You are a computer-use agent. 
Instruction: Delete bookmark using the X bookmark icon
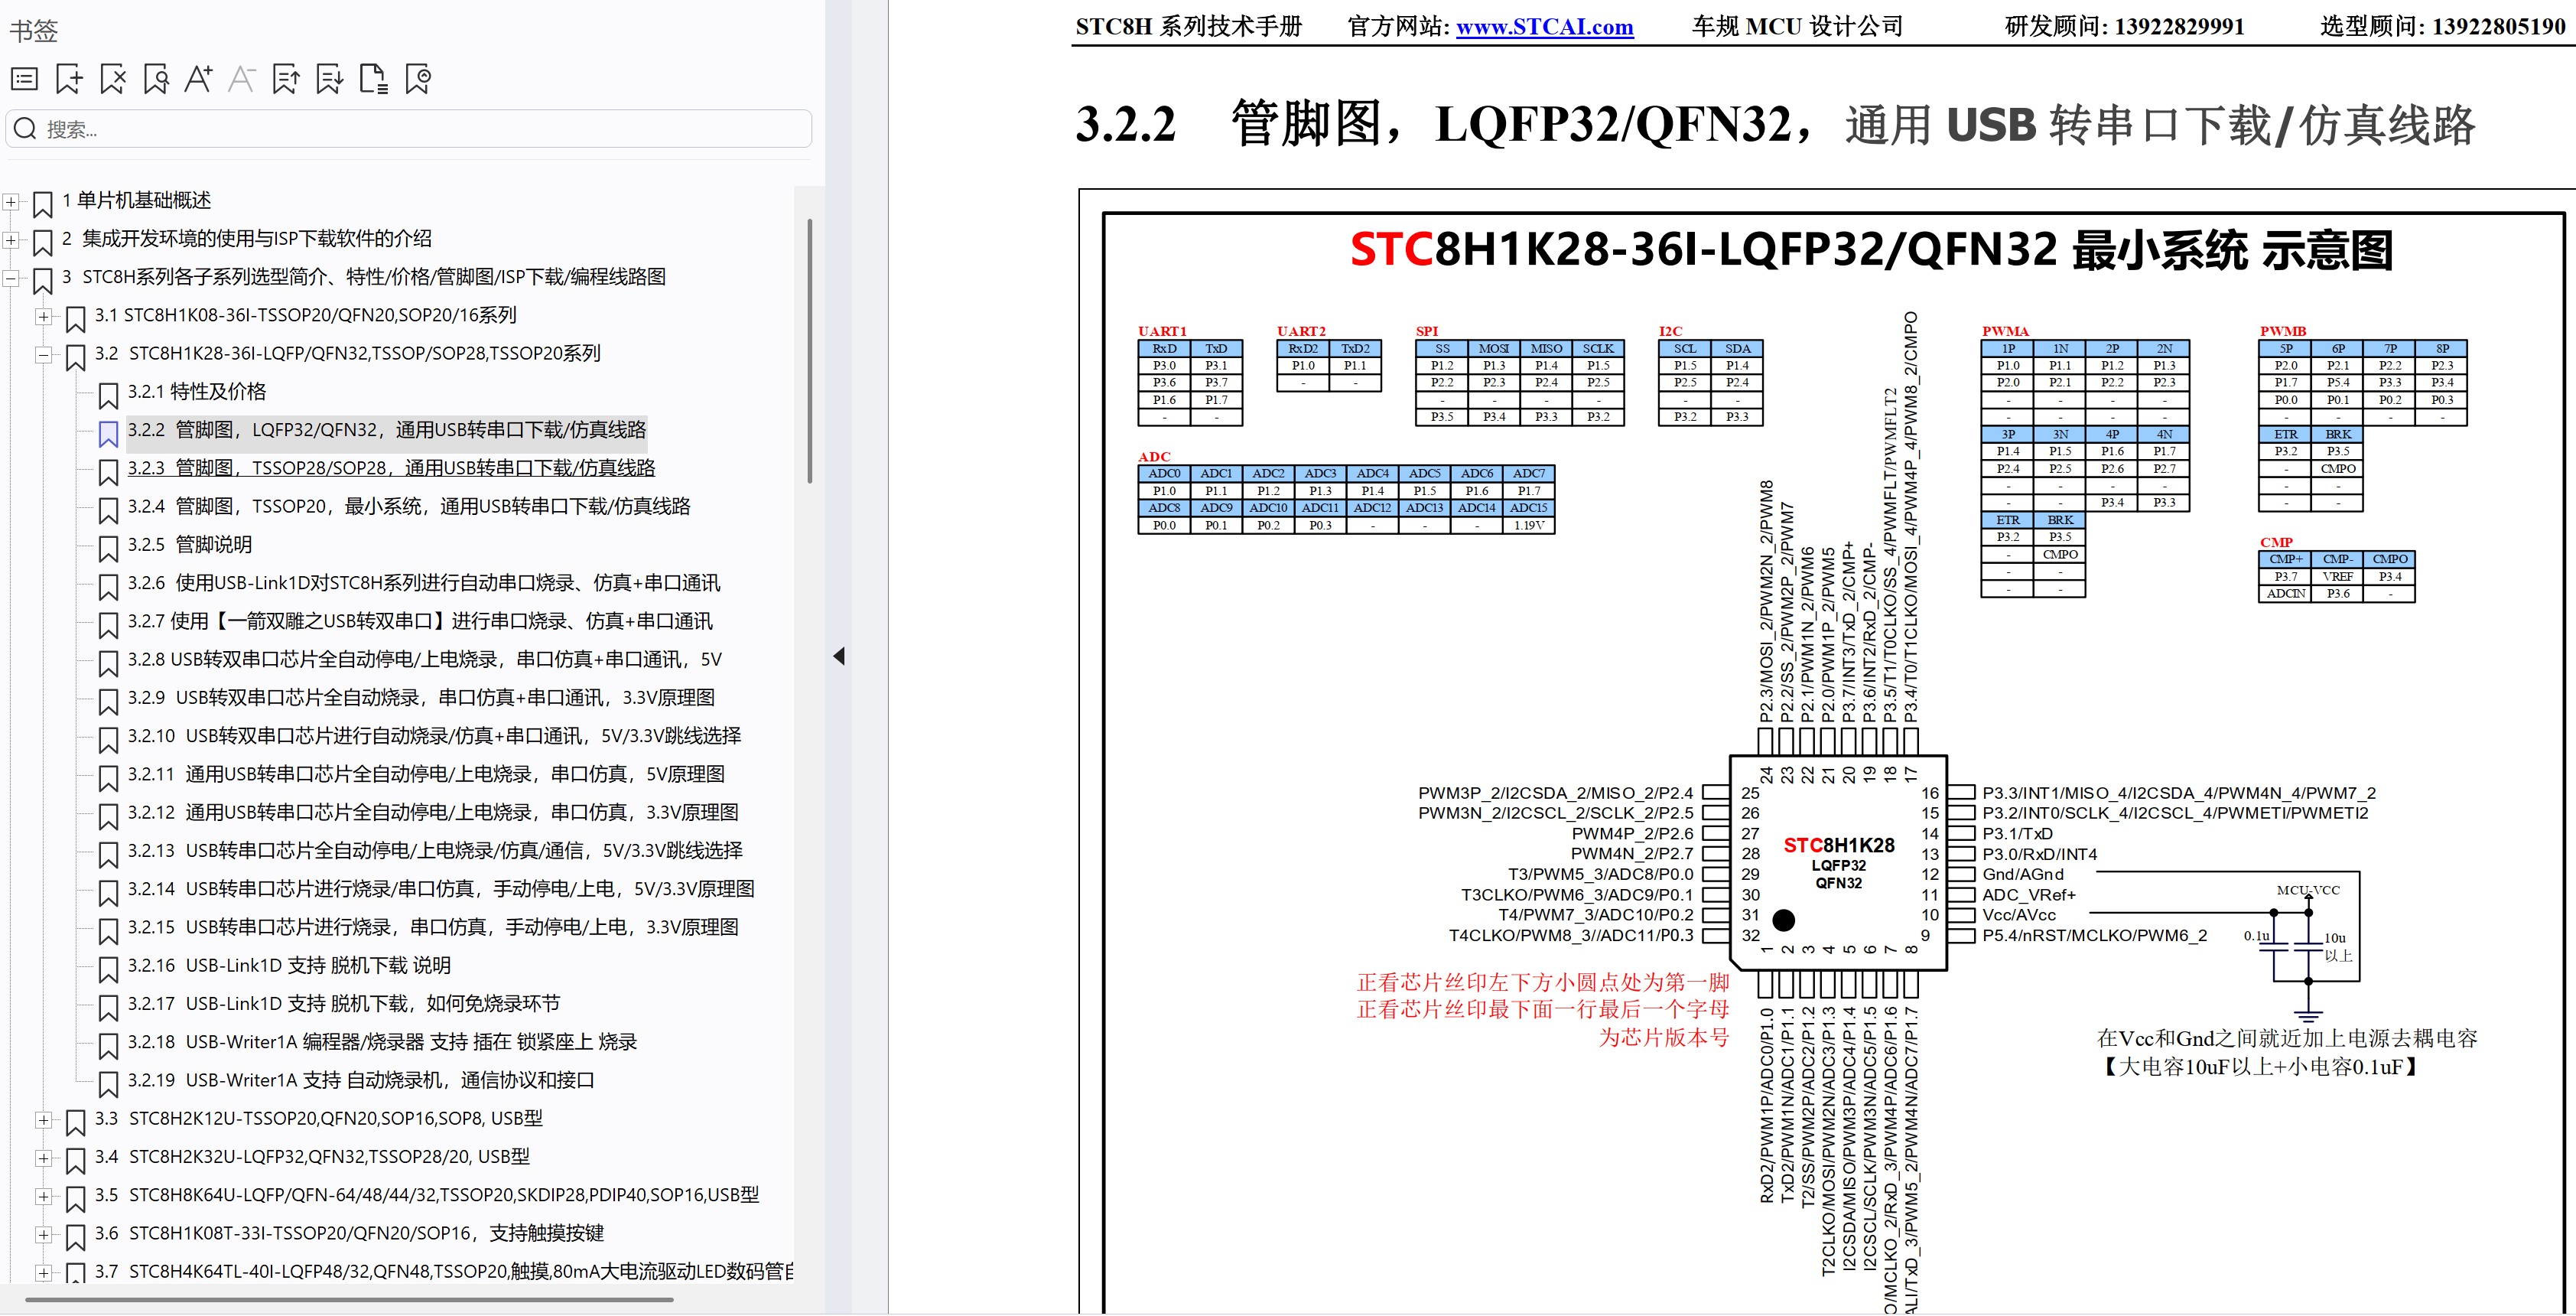click(113, 79)
